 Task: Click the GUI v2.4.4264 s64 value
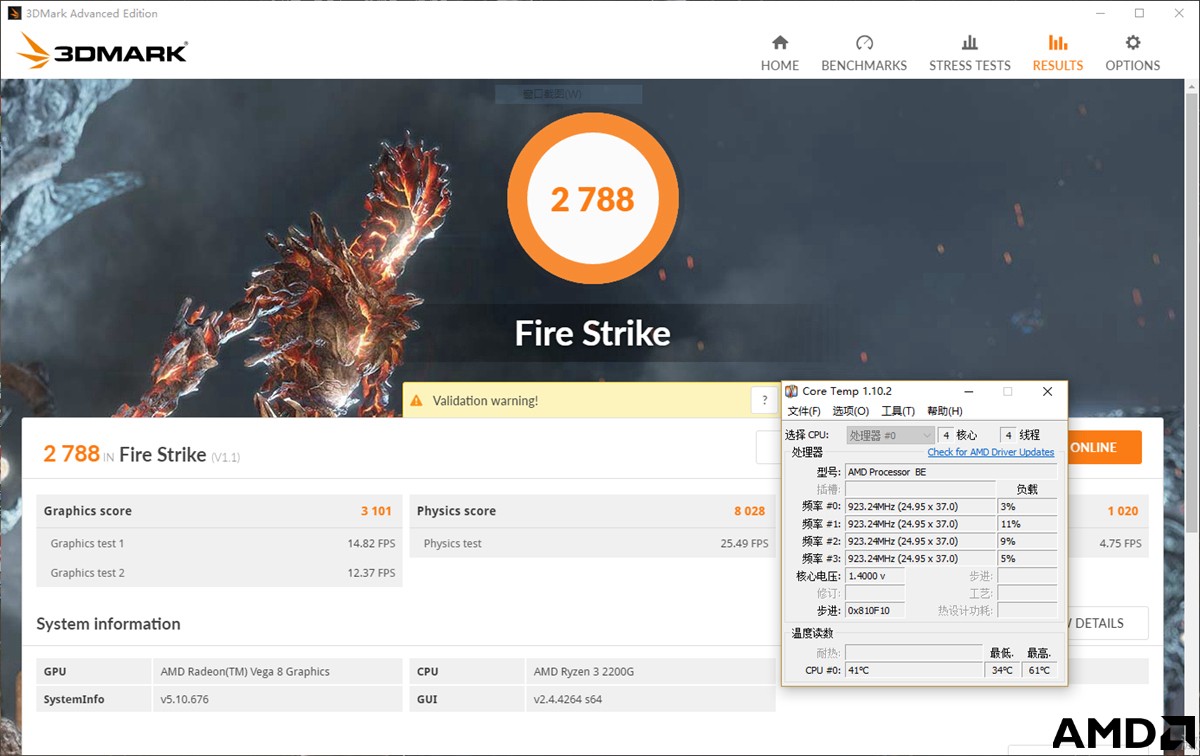(x=650, y=699)
